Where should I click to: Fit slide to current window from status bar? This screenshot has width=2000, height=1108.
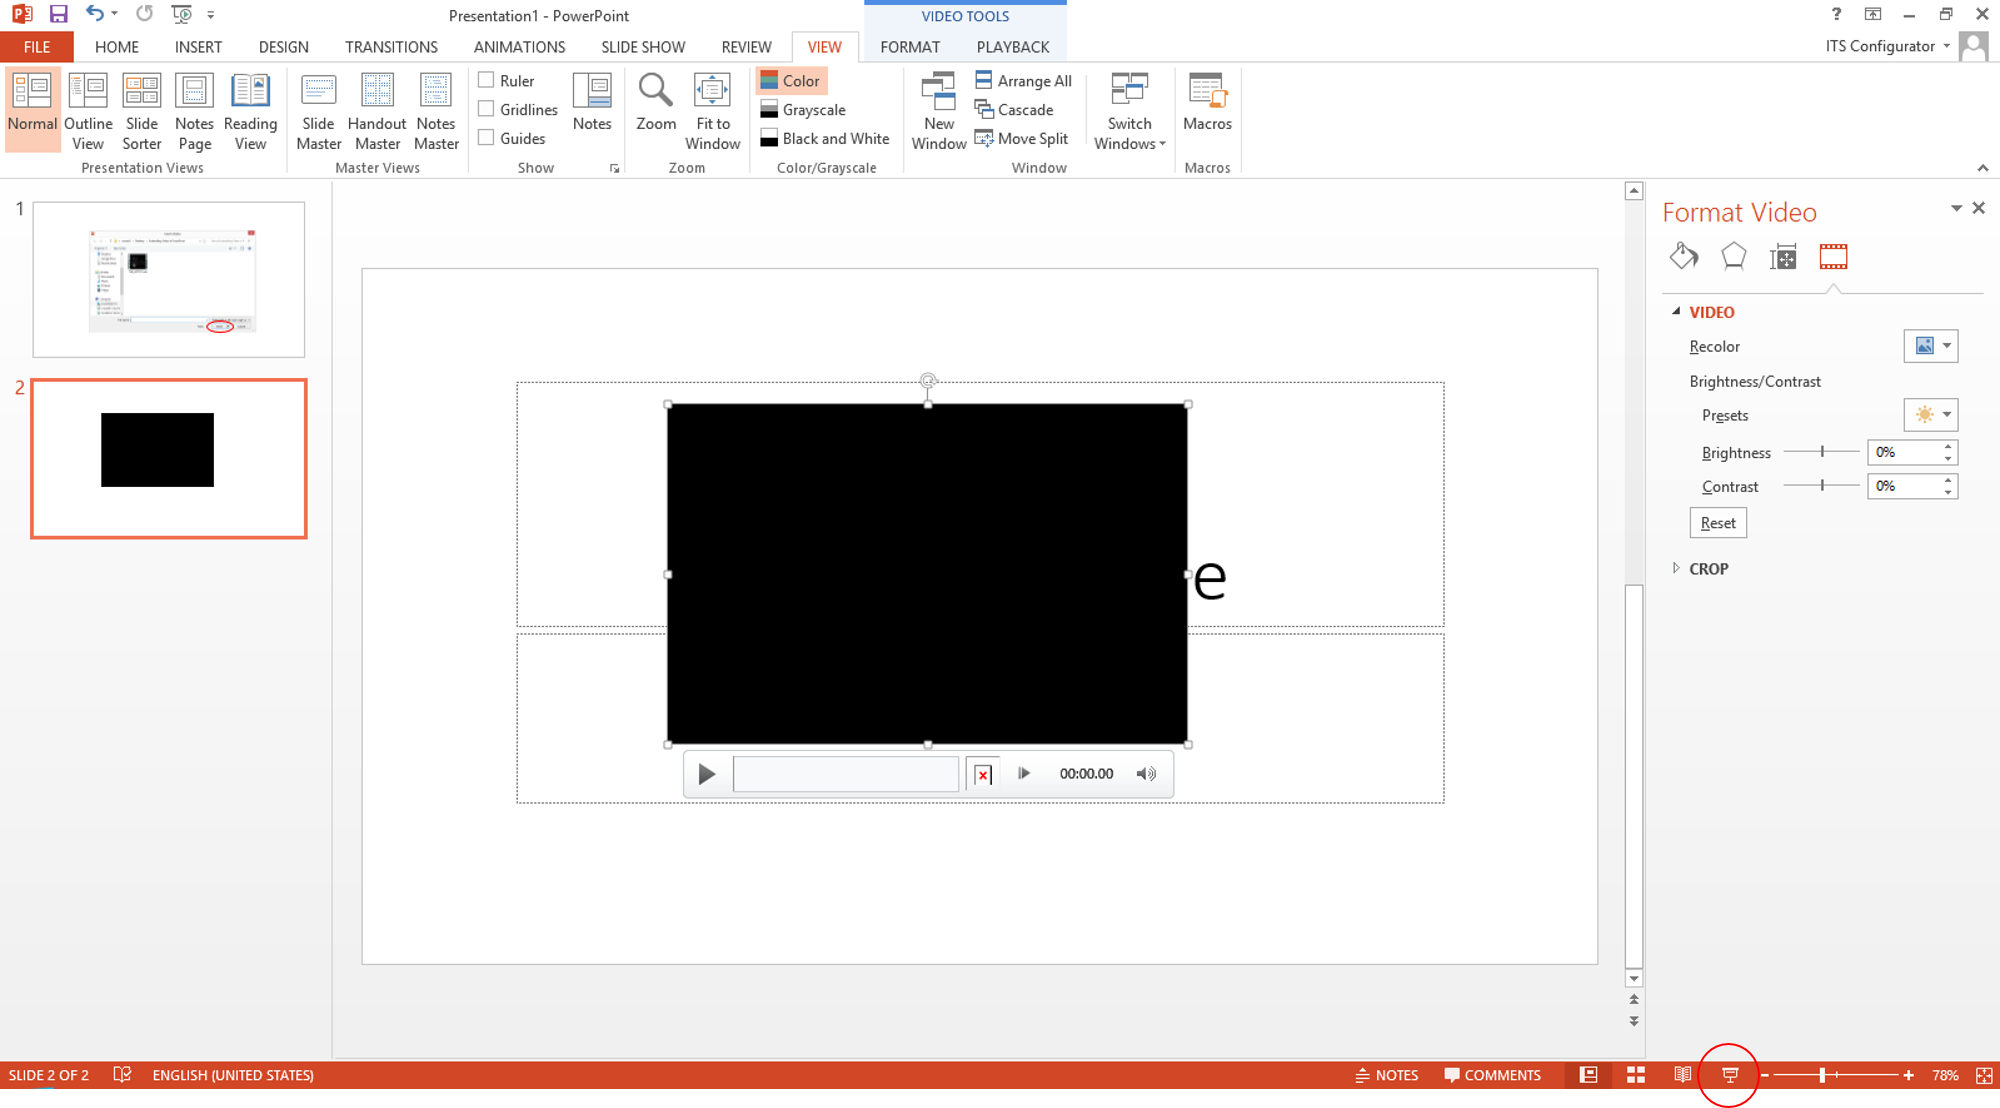[x=1984, y=1075]
